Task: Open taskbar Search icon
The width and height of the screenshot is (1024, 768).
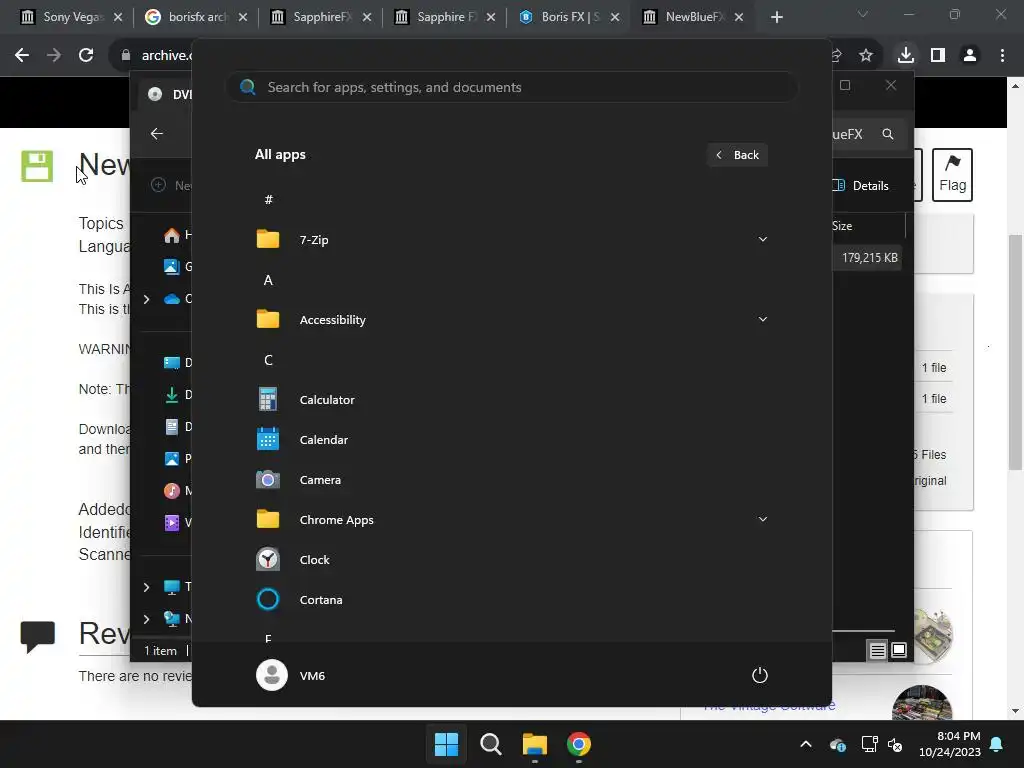Action: click(490, 744)
